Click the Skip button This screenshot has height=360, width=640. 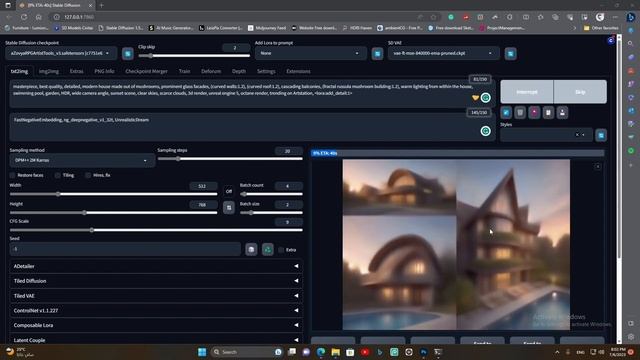[580, 92]
